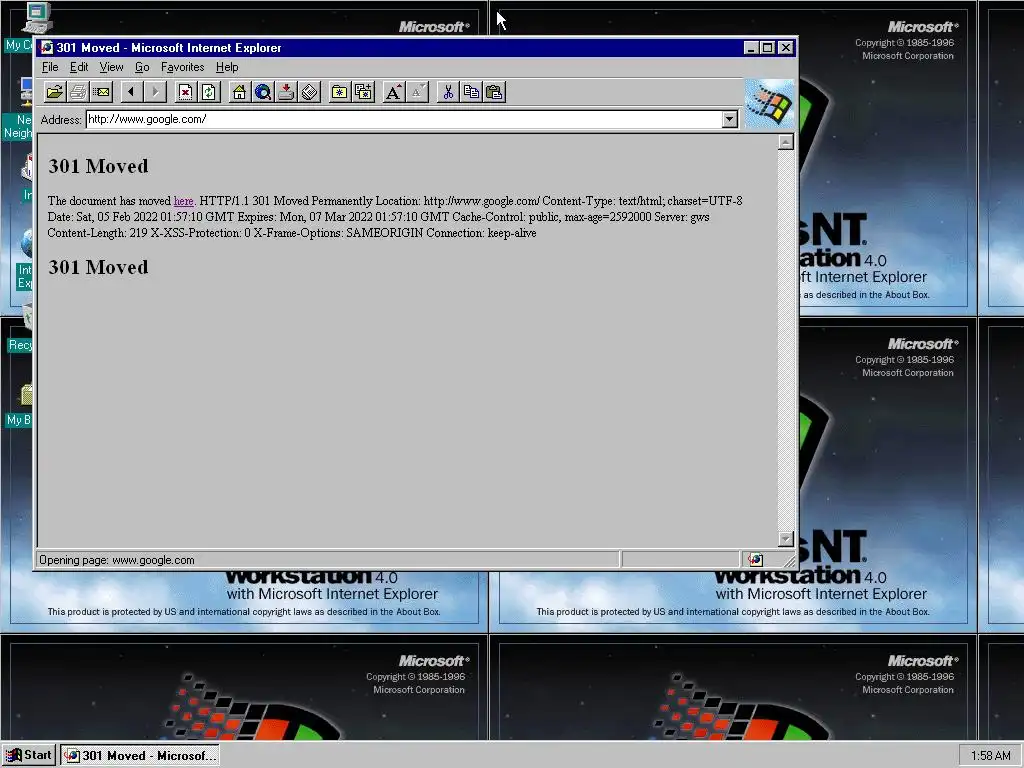Click the newspaper toolbar icon
The image size is (1024, 768).
(310, 92)
